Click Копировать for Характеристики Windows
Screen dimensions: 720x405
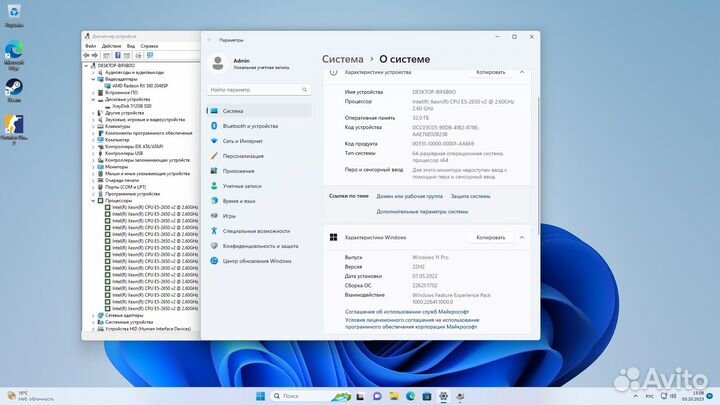(x=490, y=237)
